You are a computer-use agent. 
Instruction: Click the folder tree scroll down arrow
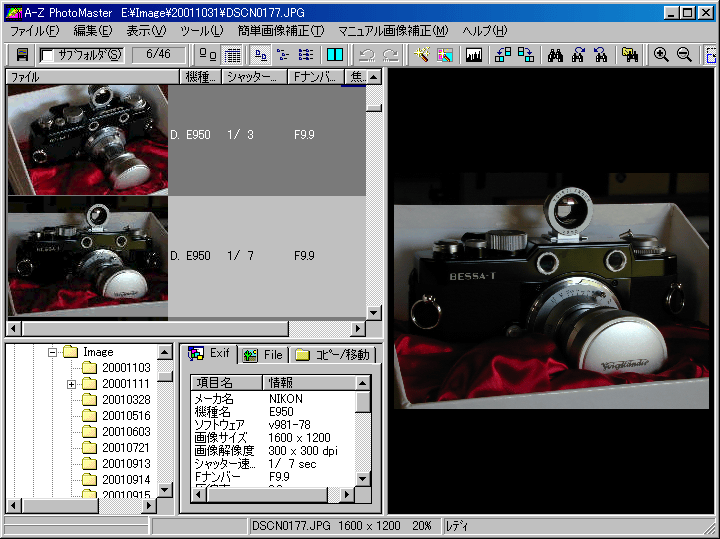click(165, 490)
